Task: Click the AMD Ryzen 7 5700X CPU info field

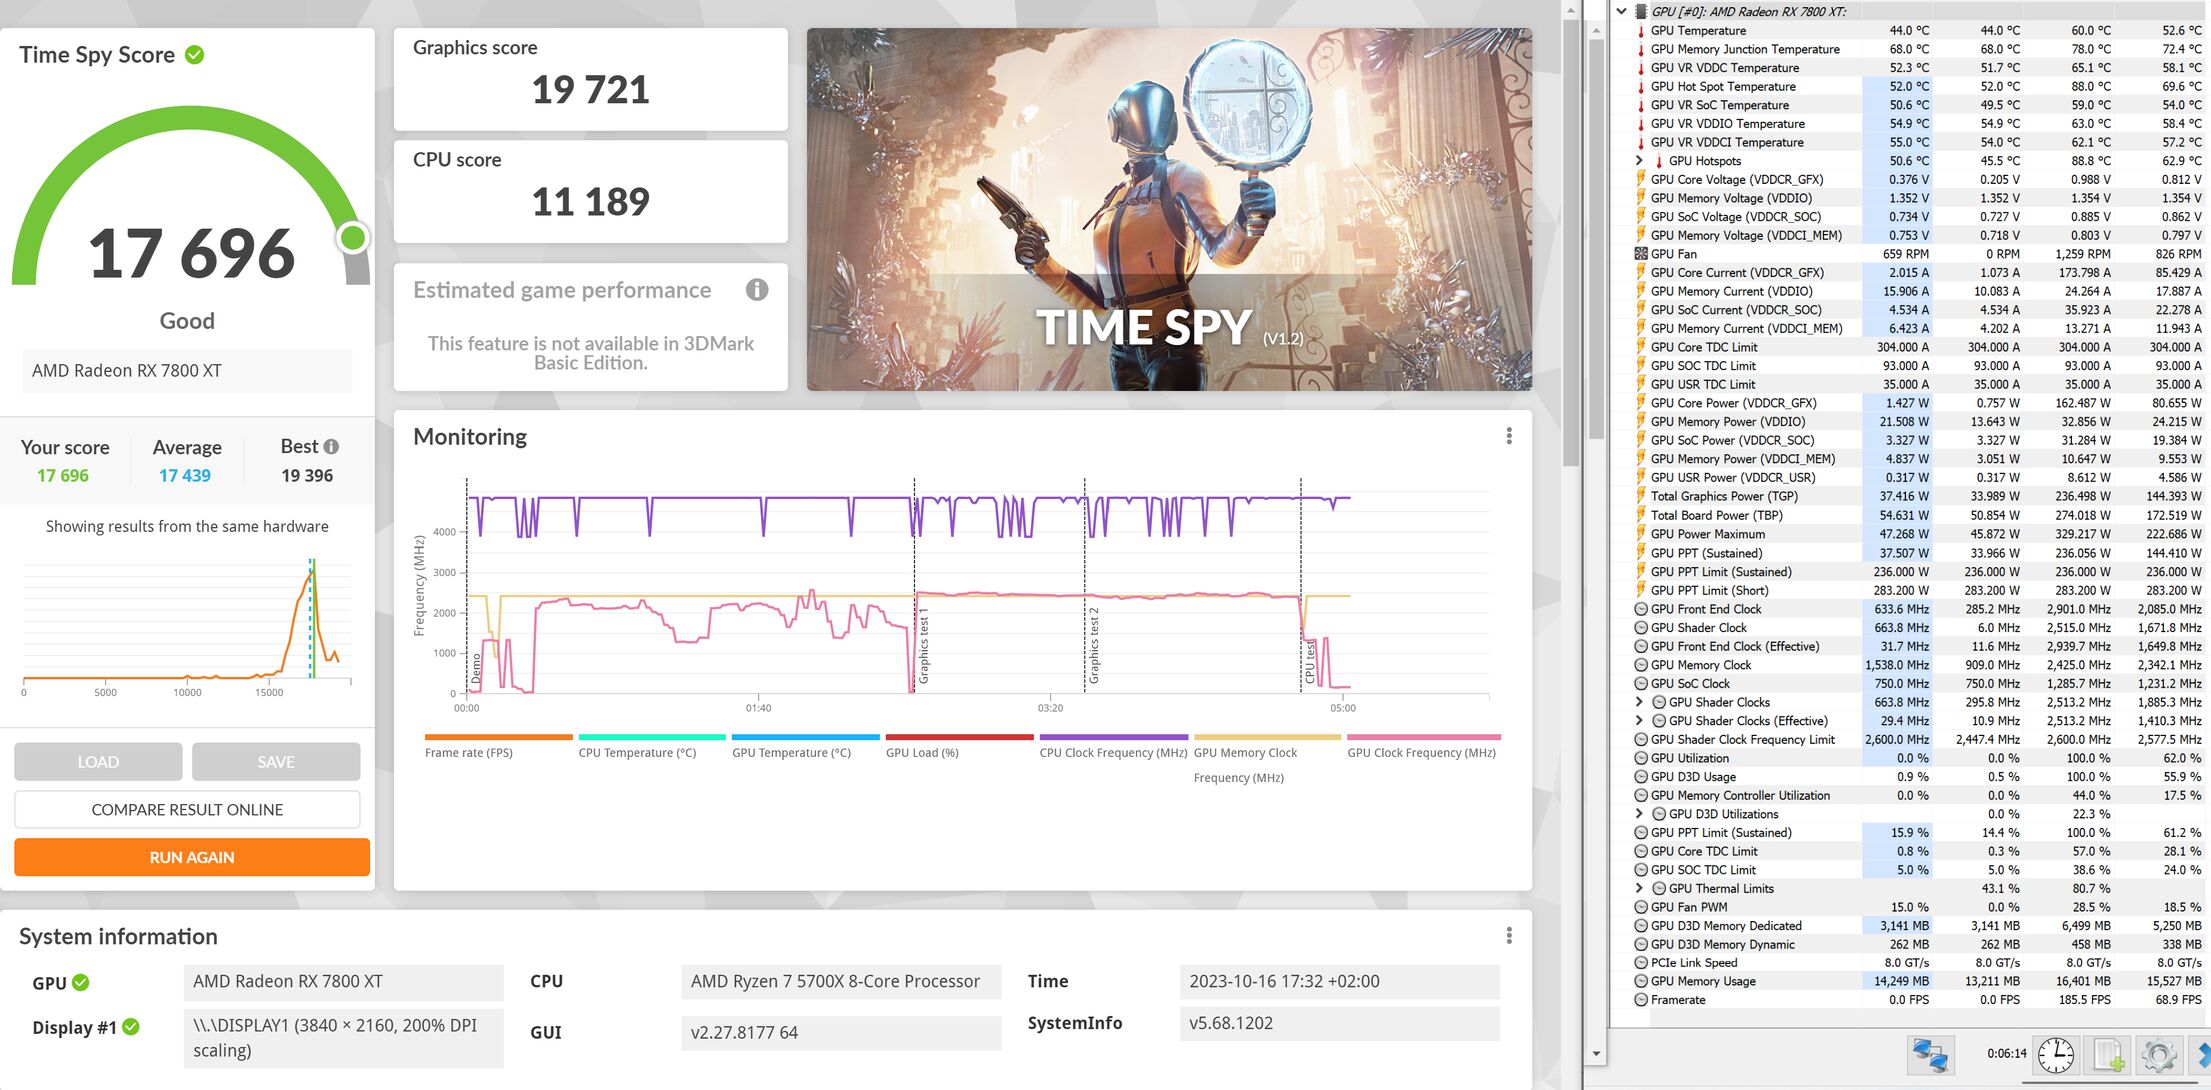Action: click(840, 982)
